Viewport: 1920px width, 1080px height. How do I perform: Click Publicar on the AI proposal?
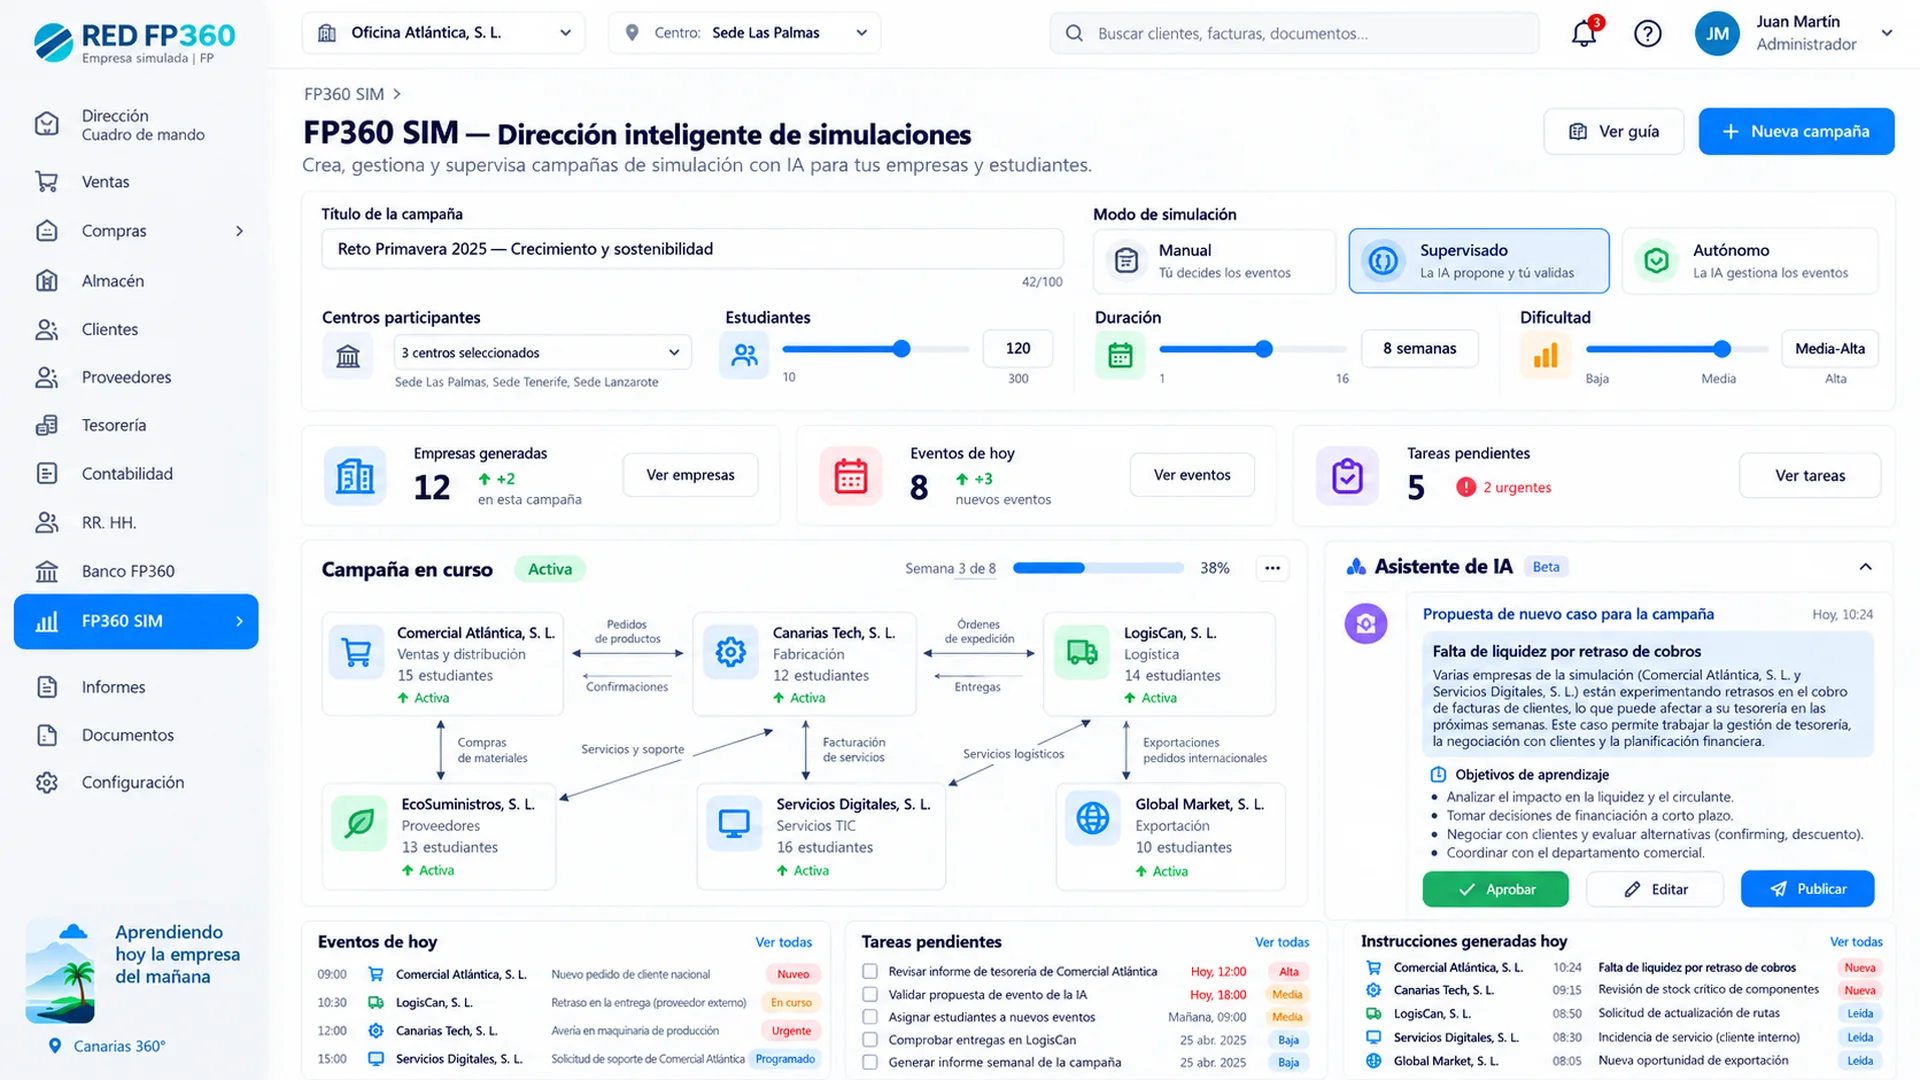click(x=1807, y=889)
